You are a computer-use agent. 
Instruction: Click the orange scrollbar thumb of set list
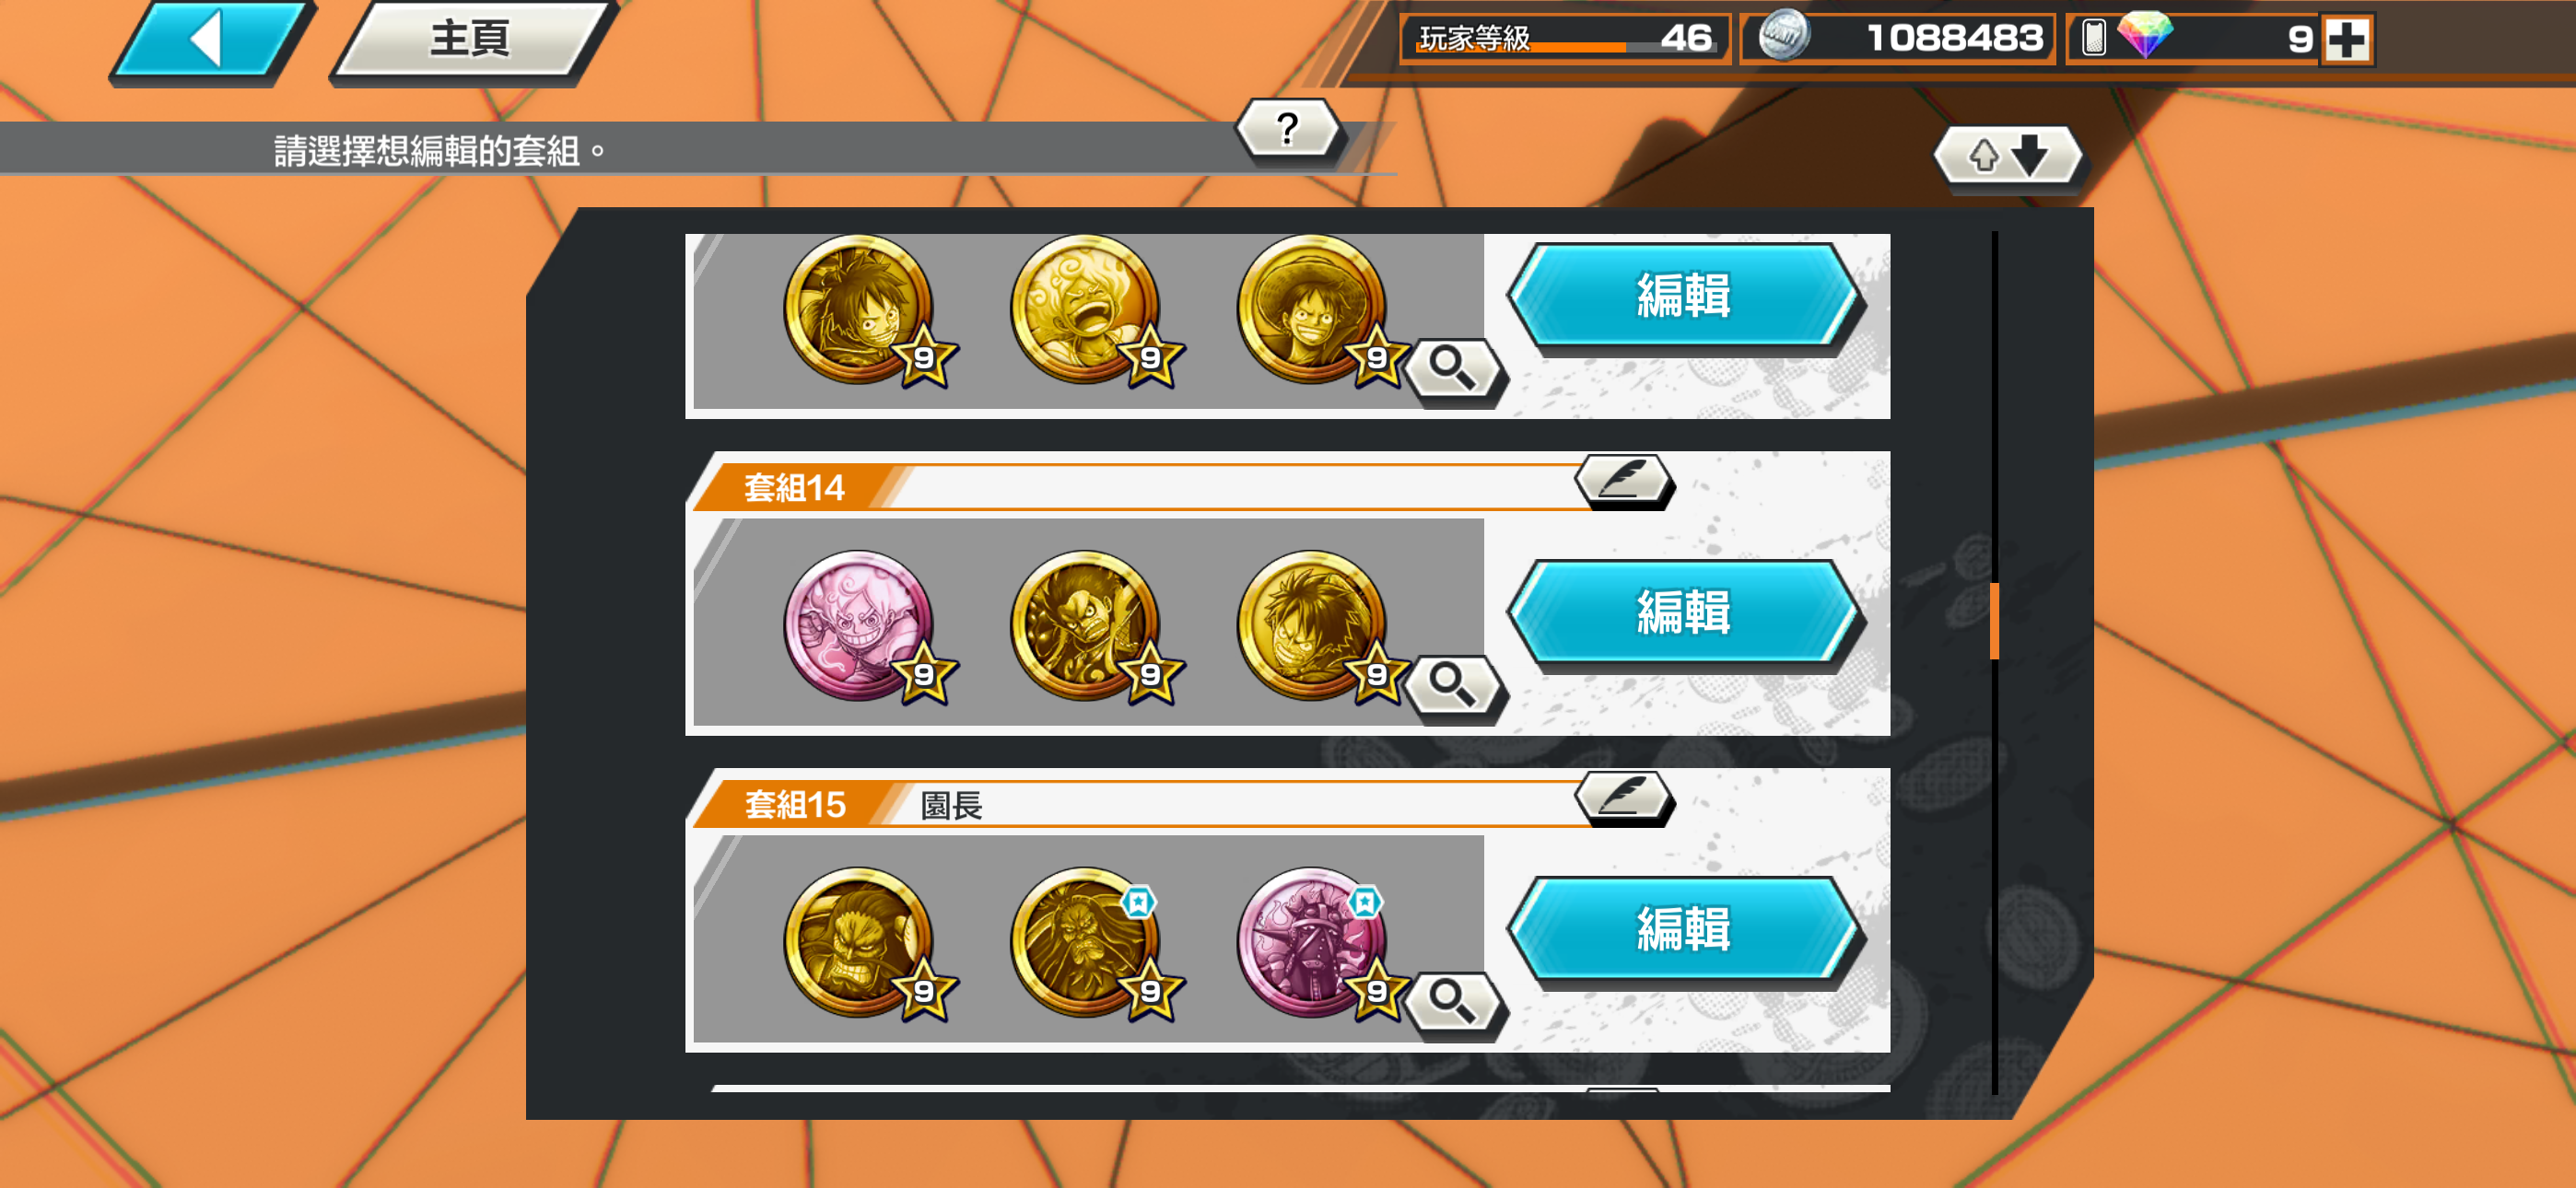1995,621
